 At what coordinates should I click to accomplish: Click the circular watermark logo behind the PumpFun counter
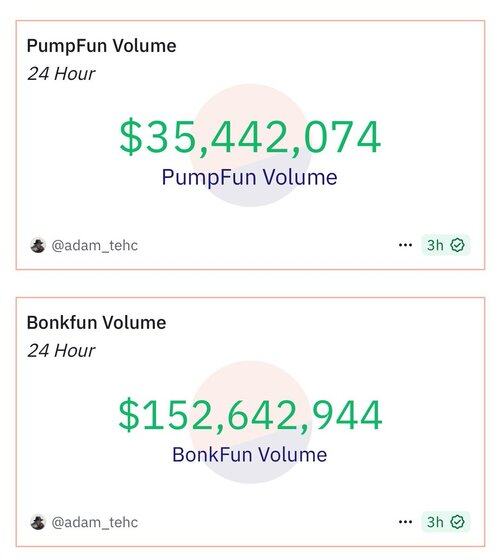pos(250,145)
